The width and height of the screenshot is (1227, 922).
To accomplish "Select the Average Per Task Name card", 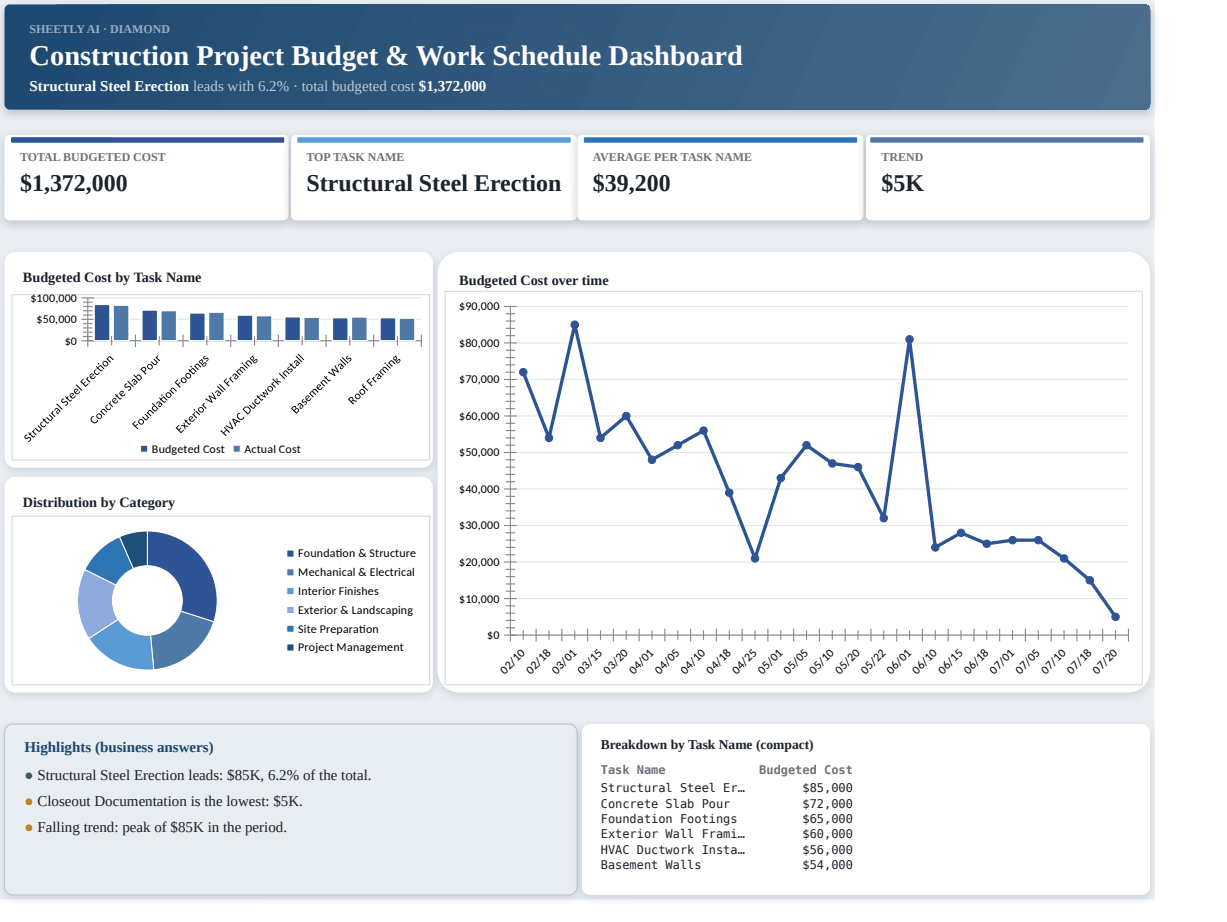I will [720, 178].
